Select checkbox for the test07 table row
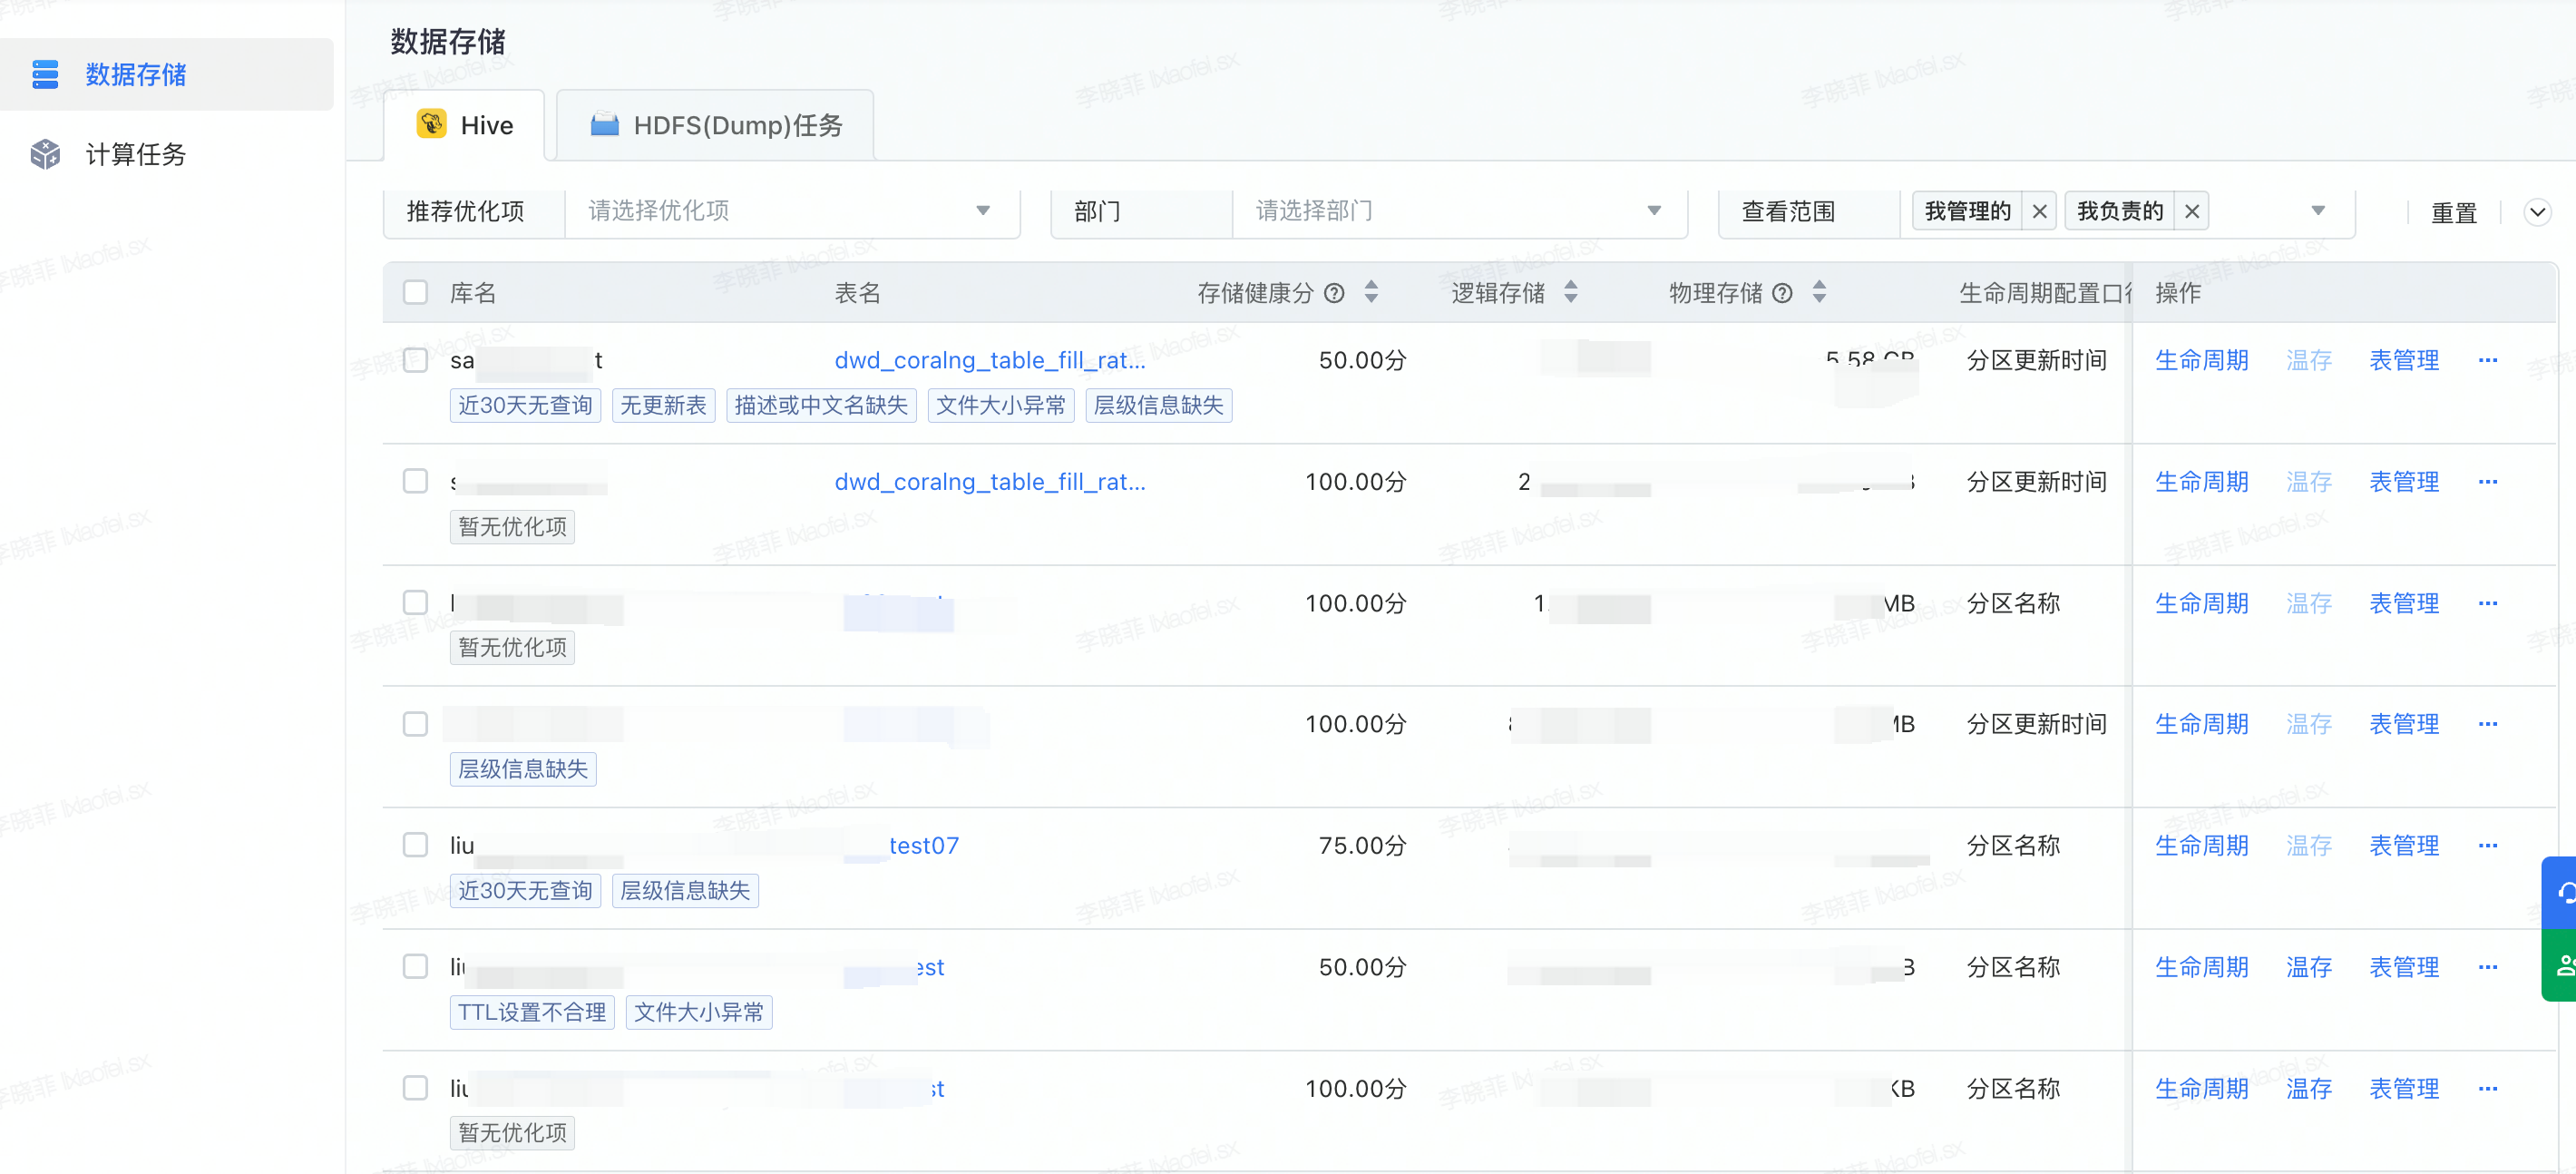The image size is (2576, 1174). (x=415, y=845)
